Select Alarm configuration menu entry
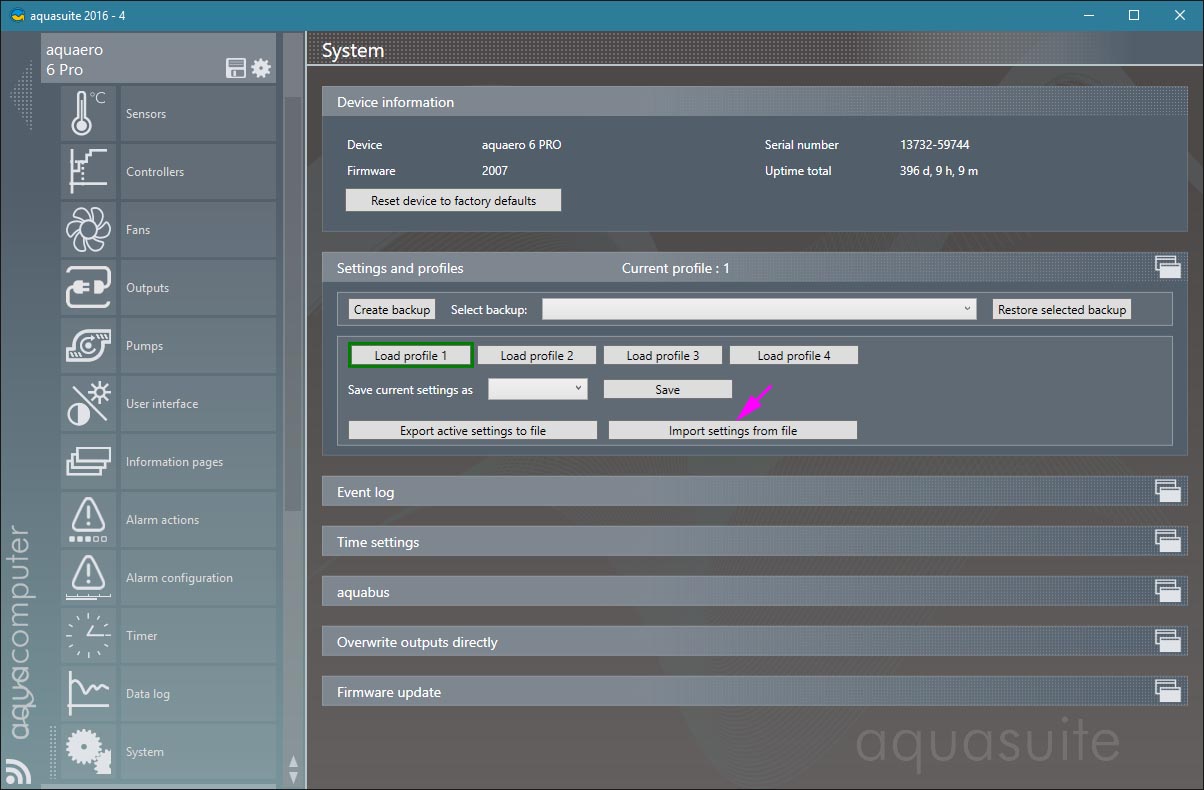This screenshot has width=1204, height=790. point(179,578)
